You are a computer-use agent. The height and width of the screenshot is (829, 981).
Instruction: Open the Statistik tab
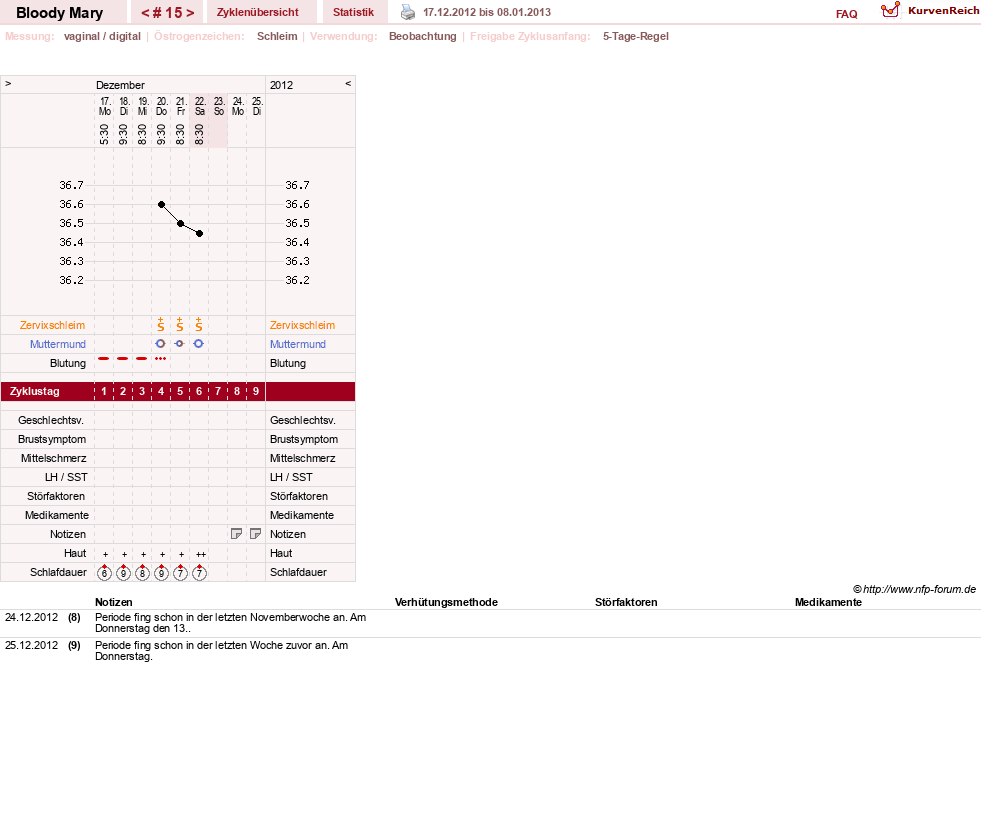353,12
